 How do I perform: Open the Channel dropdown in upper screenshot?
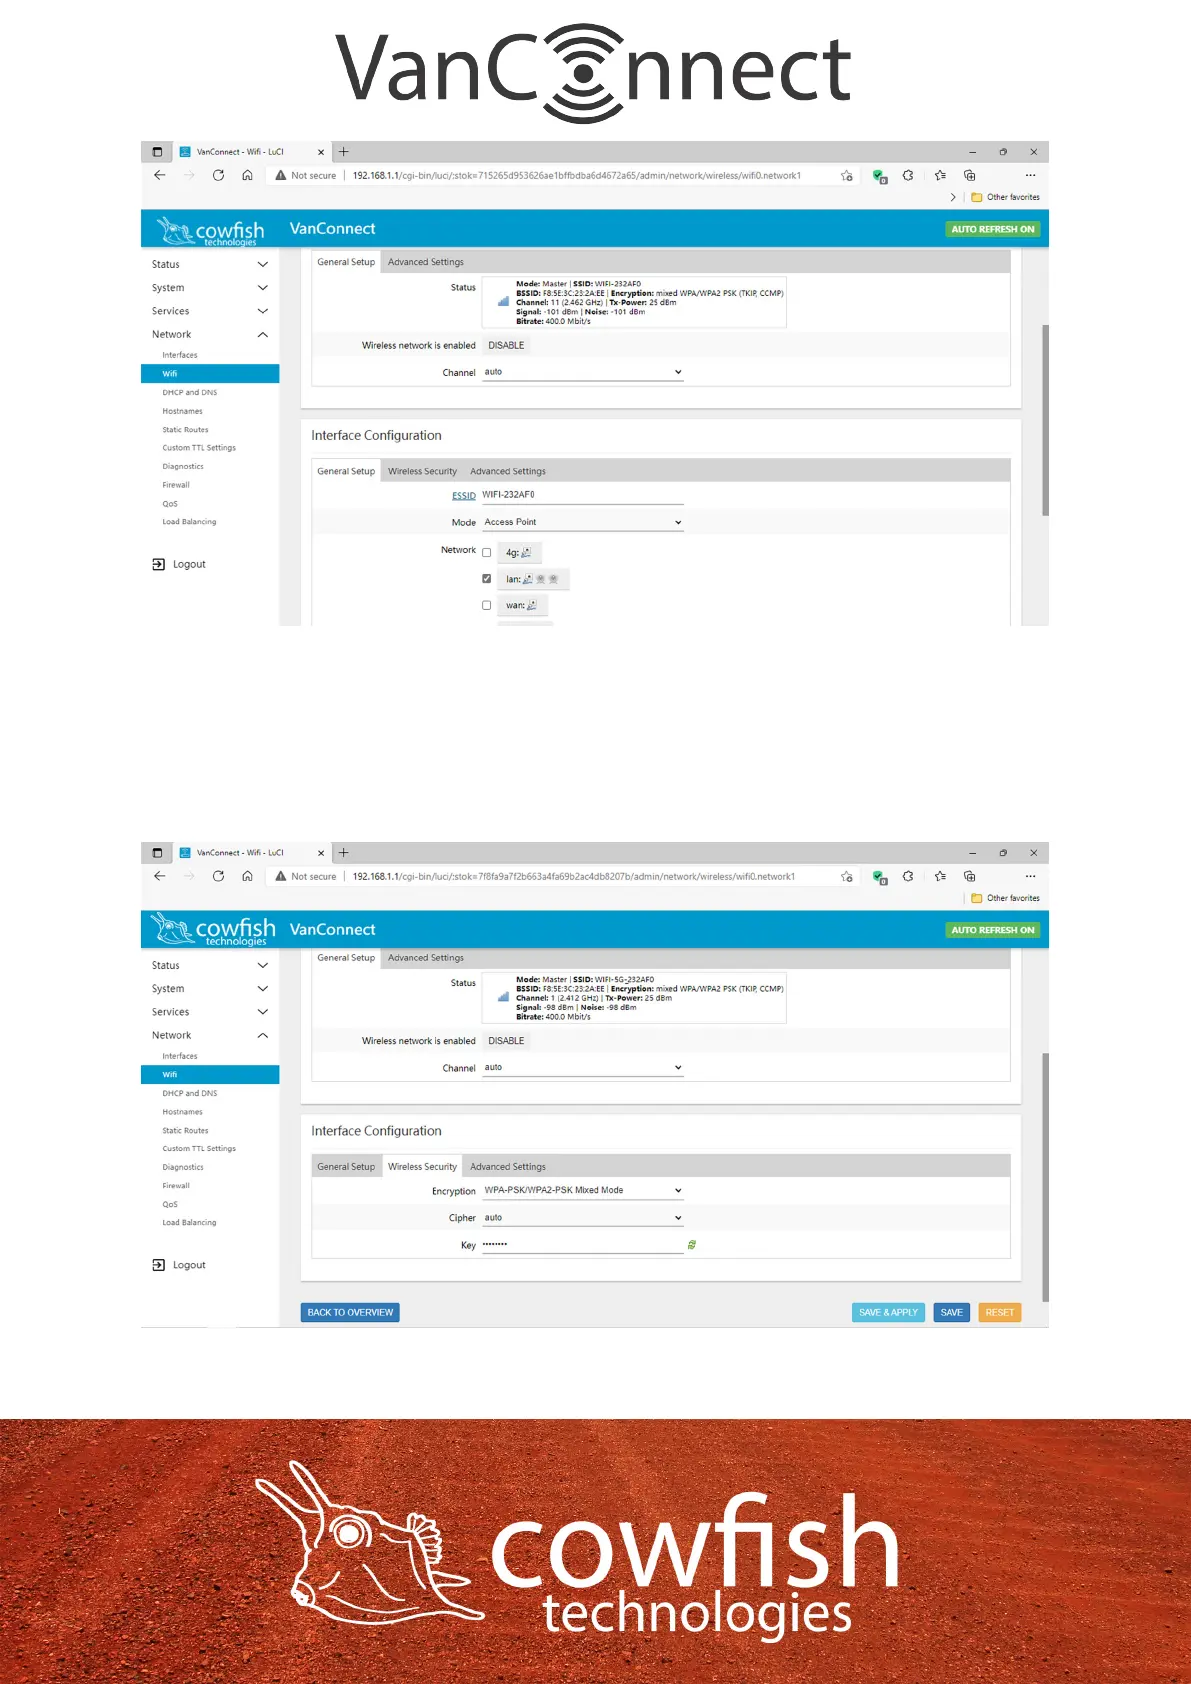(x=583, y=372)
